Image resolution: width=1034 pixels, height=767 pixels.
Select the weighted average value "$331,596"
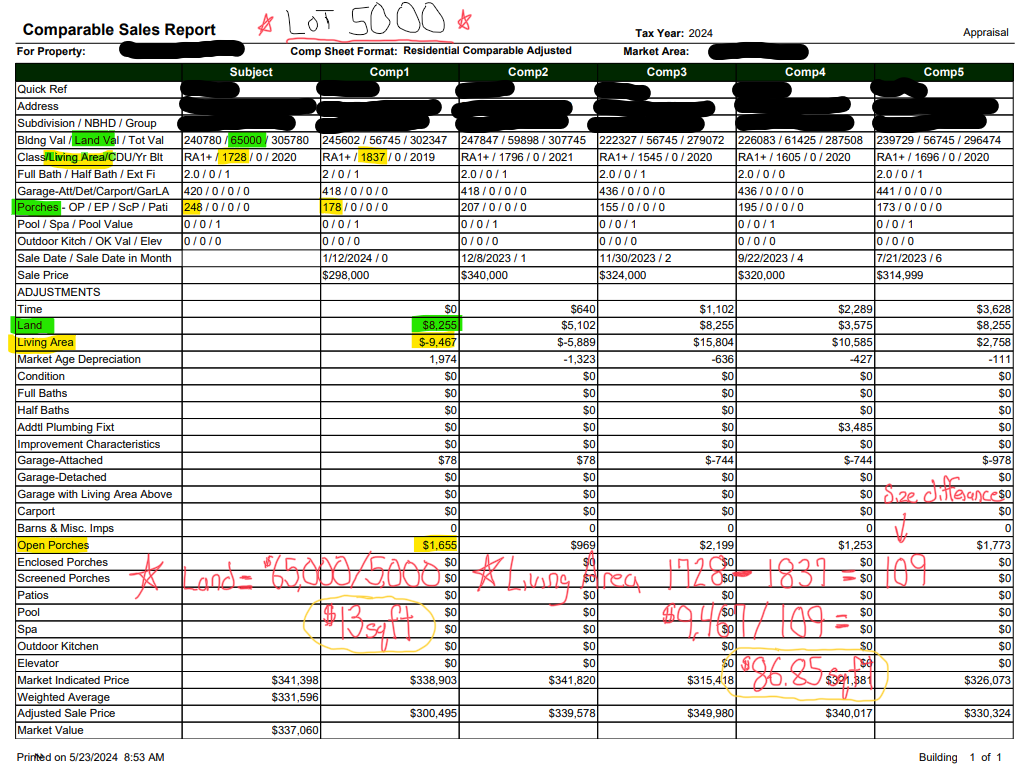(295, 698)
